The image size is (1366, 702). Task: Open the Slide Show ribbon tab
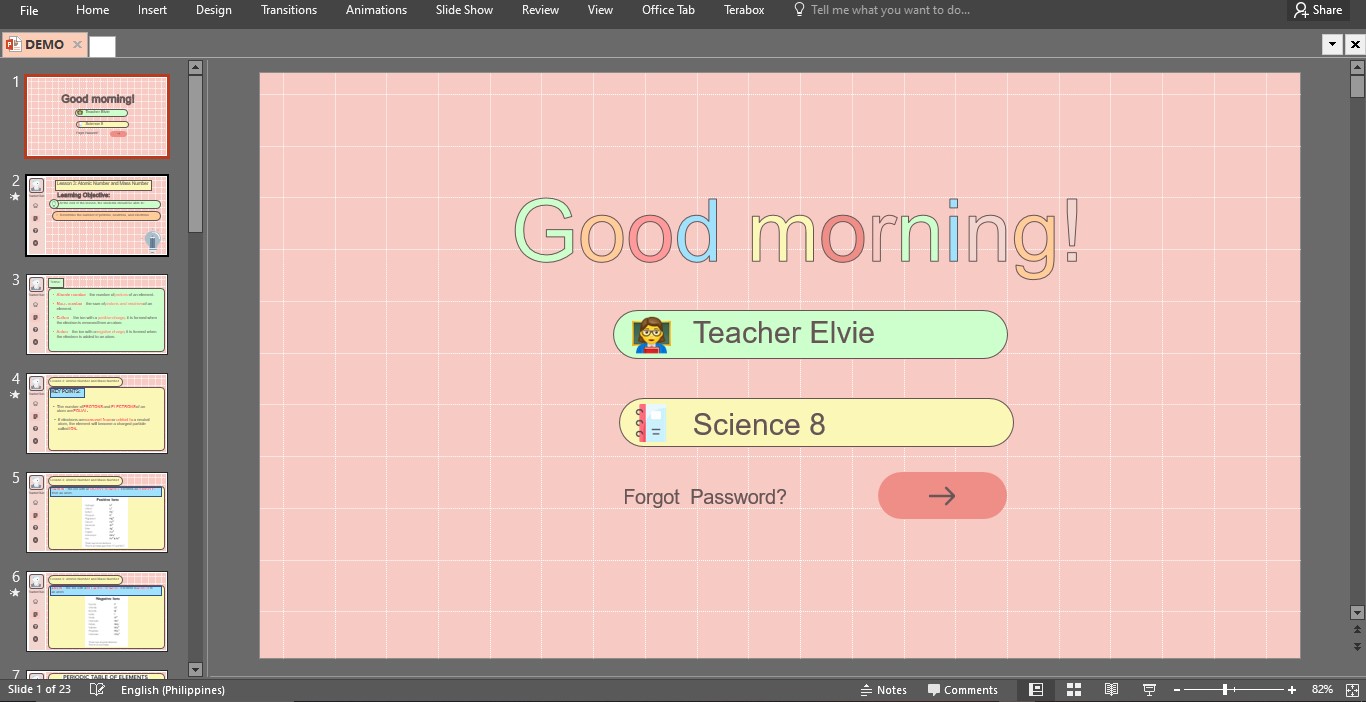464,10
